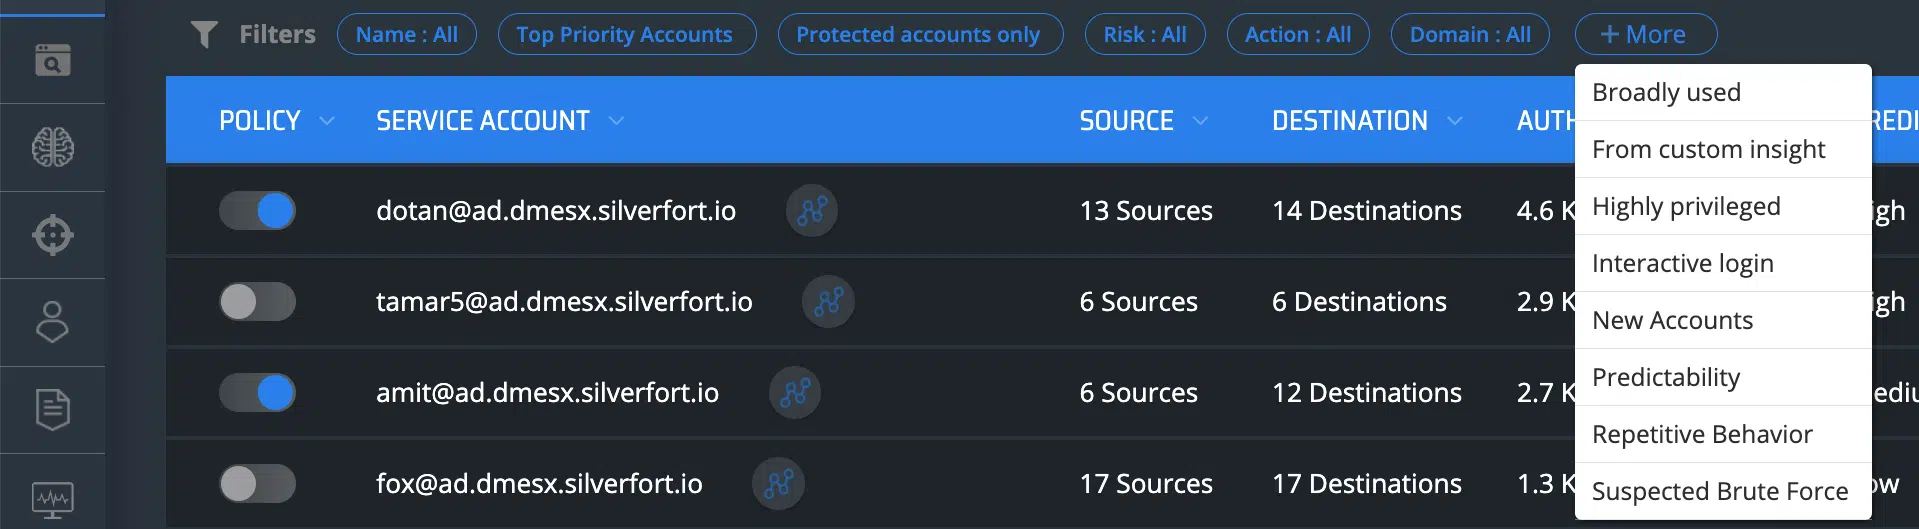
Task: Expand the SERVICE ACCOUNT column chevron
Action: tap(616, 121)
